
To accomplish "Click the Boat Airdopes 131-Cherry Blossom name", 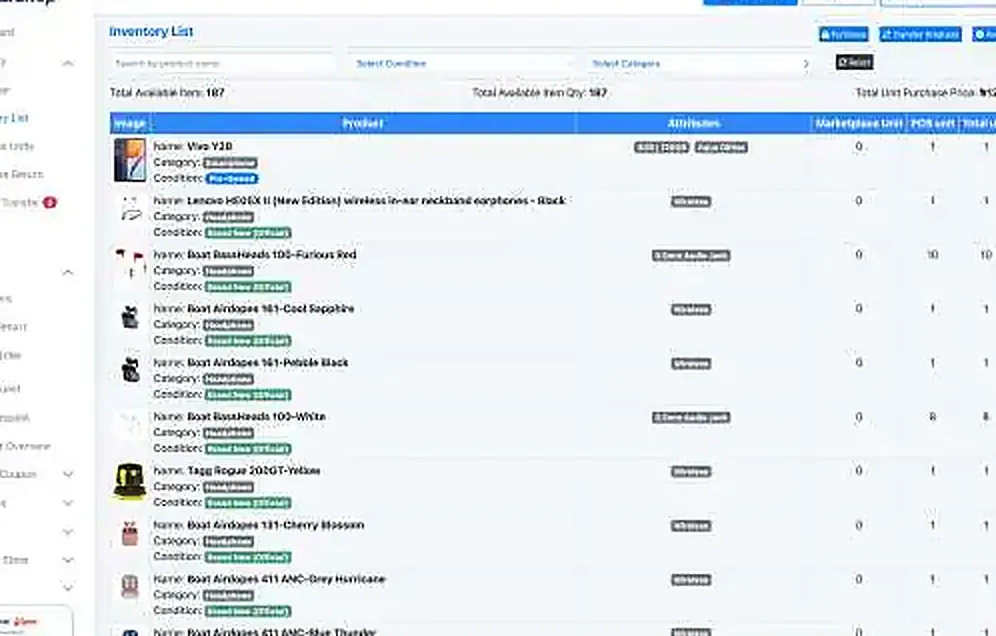I will tap(276, 525).
